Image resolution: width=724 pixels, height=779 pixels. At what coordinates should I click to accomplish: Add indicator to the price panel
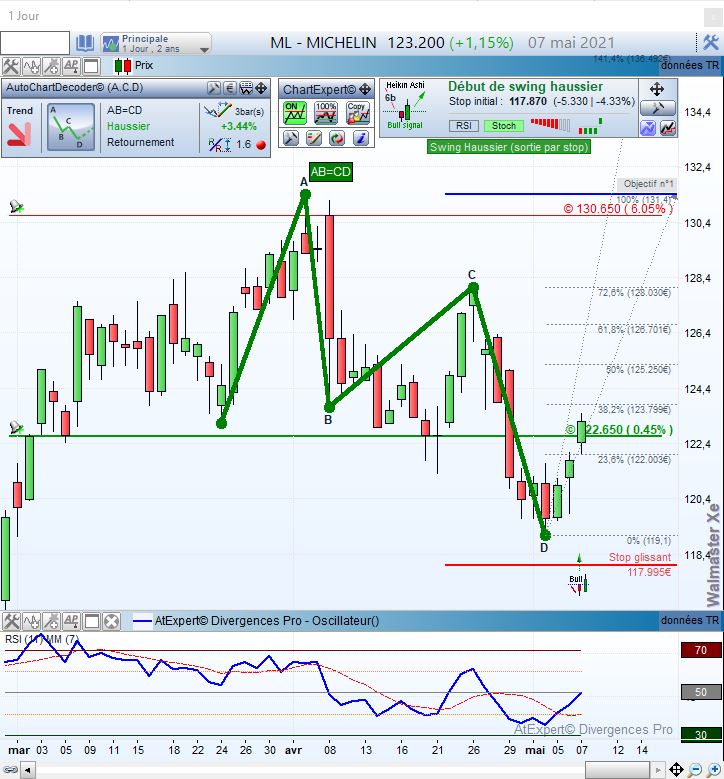[31, 66]
